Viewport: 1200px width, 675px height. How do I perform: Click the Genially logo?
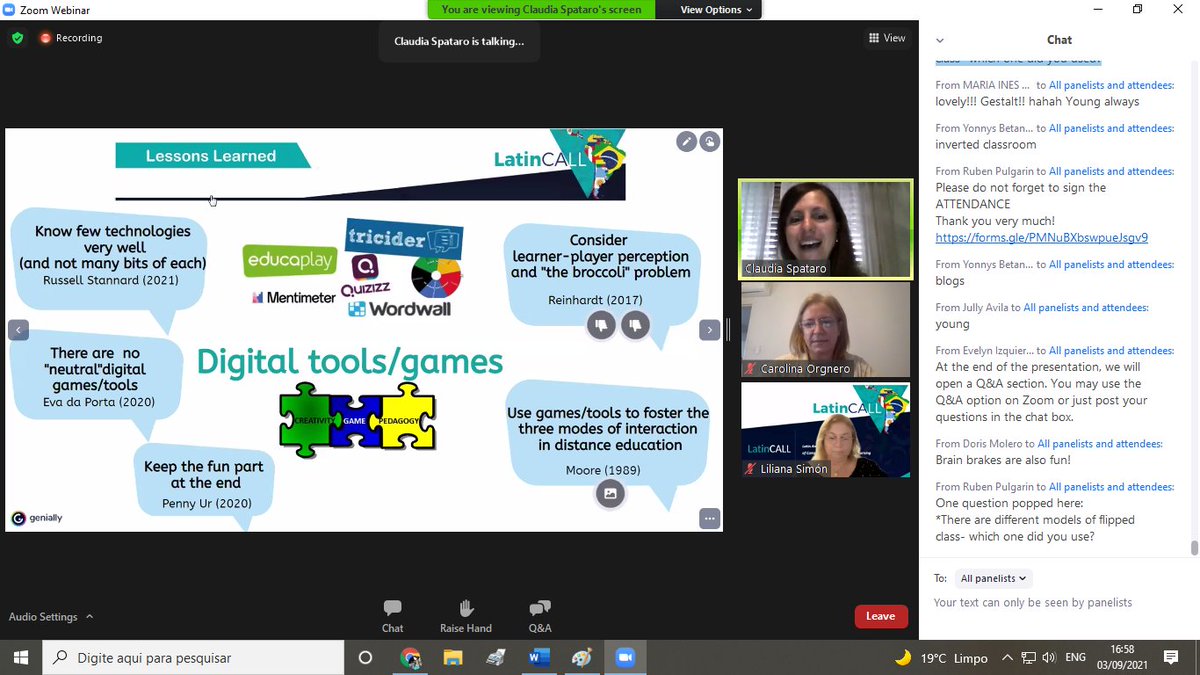(x=39, y=518)
